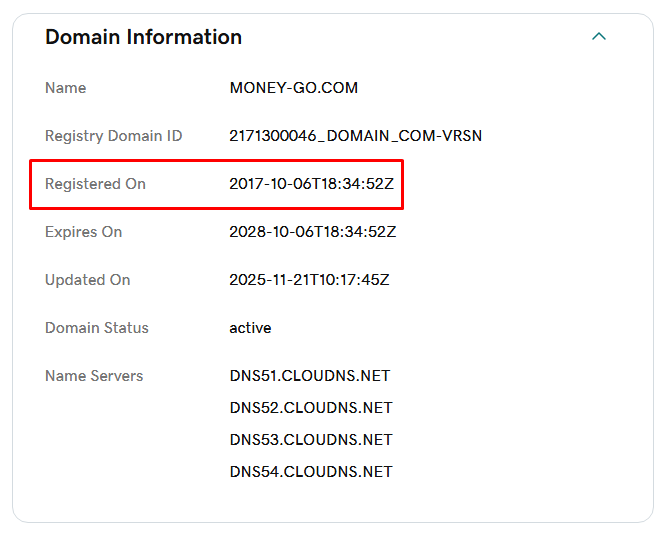Click the Updated On label
Viewport: 663px width, 535px height.
click(87, 280)
